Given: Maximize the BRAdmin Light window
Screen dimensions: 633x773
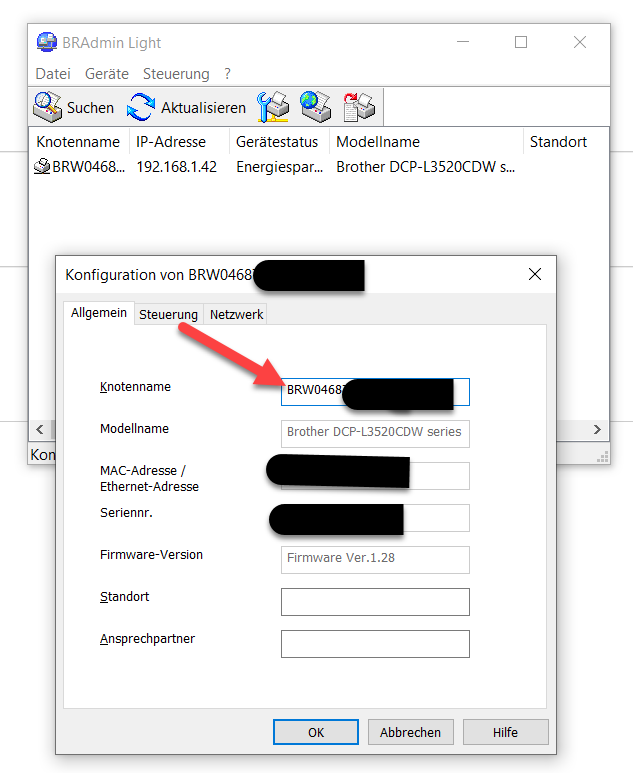Looking at the screenshot, I should click(x=521, y=42).
